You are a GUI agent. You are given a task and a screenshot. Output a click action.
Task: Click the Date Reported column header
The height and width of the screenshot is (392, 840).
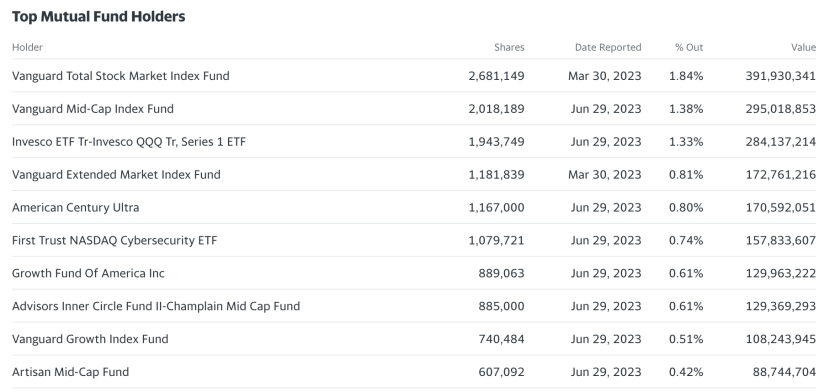[608, 47]
